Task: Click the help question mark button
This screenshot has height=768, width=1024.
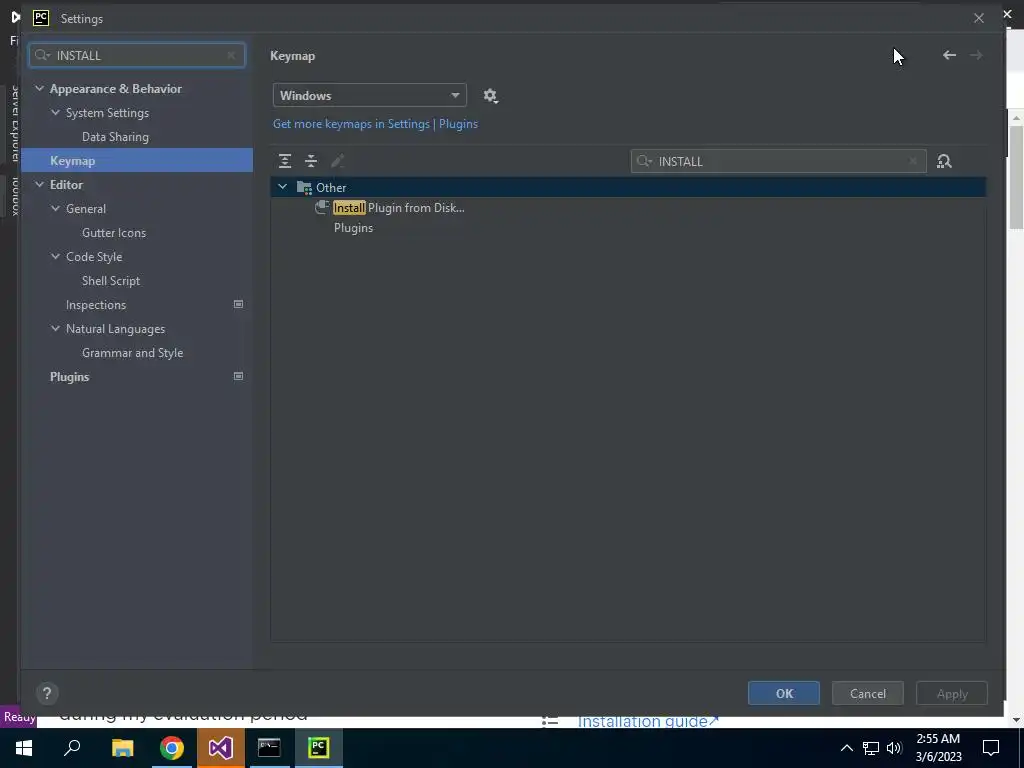Action: pos(47,693)
